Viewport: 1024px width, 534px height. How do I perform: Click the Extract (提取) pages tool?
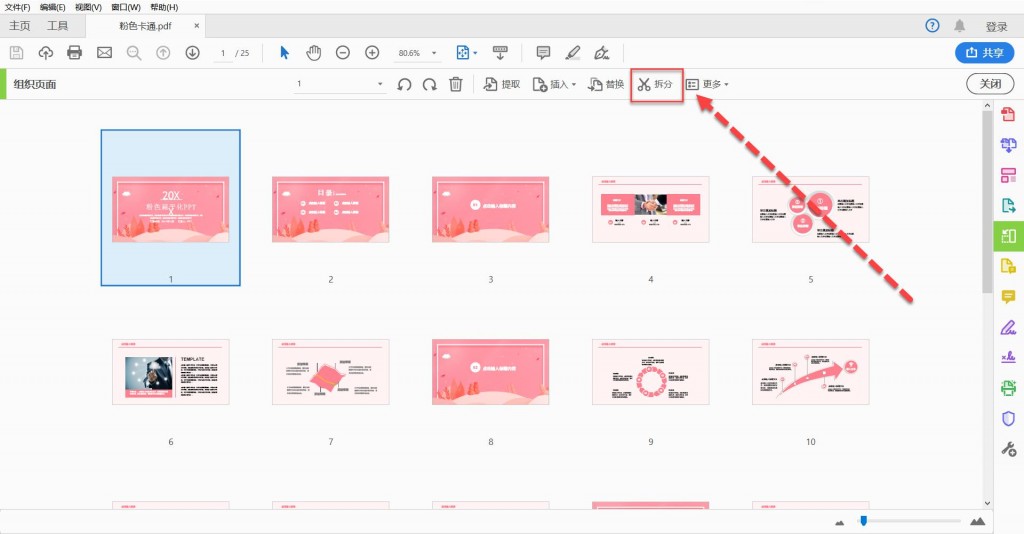[502, 84]
